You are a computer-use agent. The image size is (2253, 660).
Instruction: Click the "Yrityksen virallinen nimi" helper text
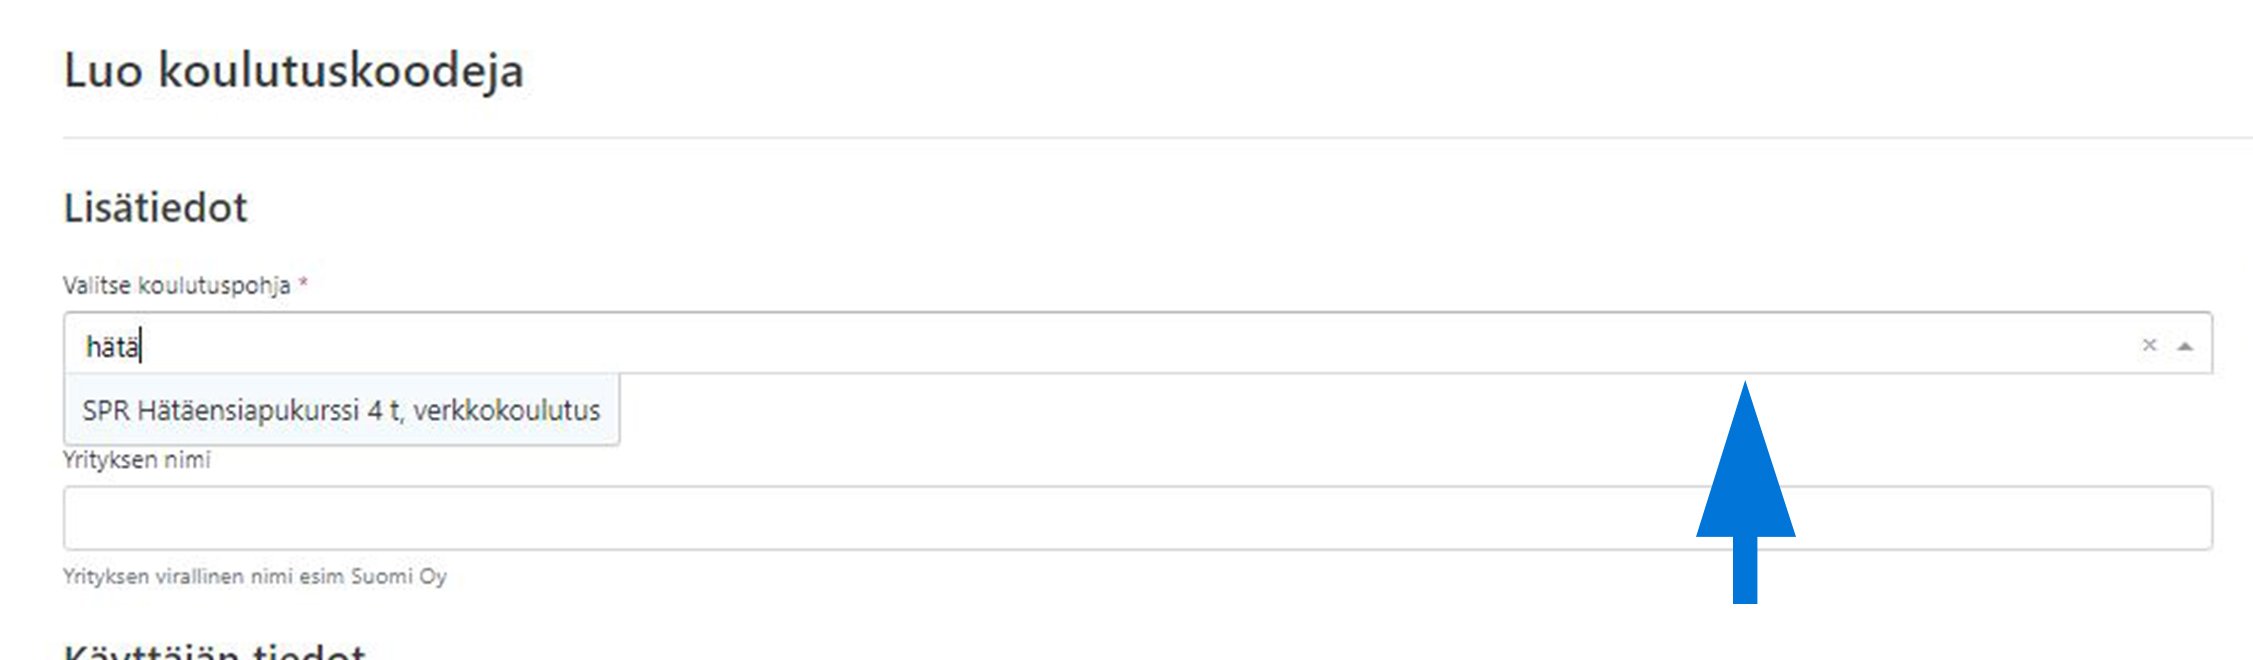point(254,577)
